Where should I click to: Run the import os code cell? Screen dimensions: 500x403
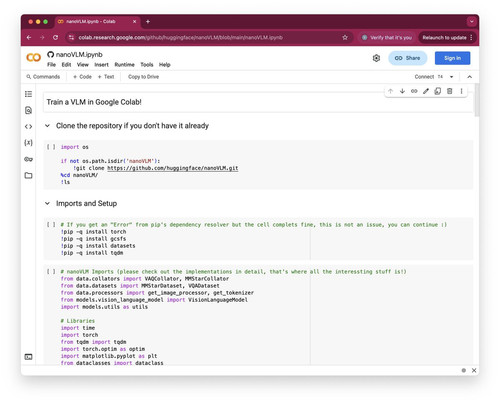[x=51, y=147]
